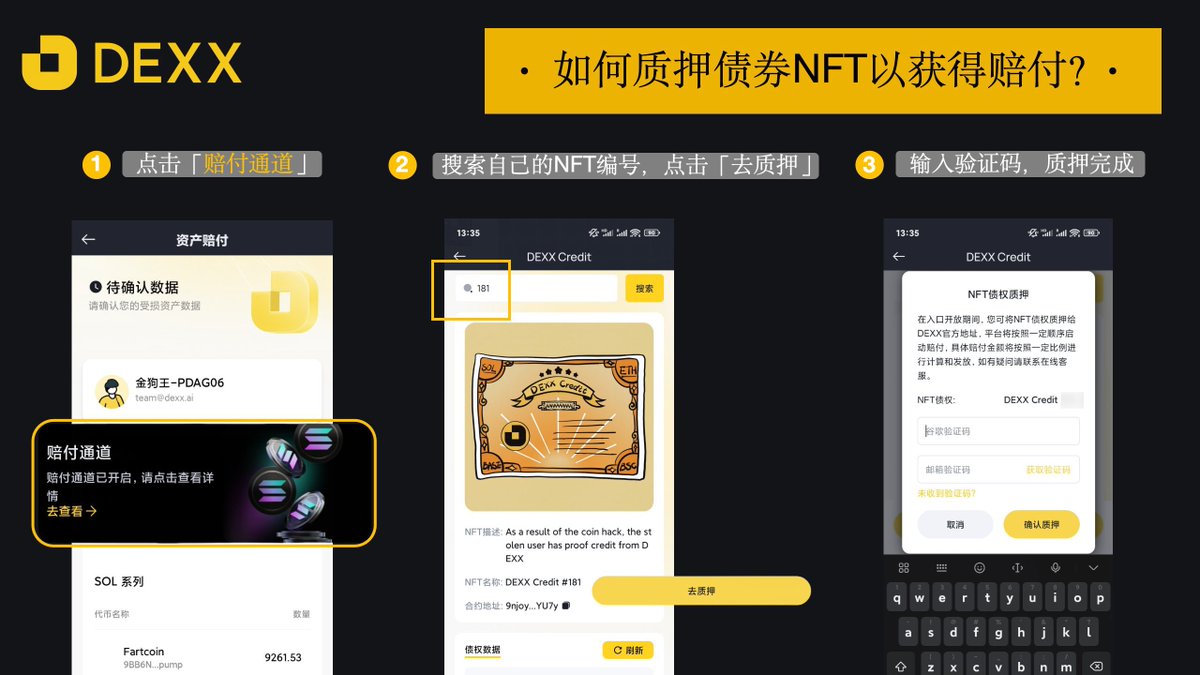This screenshot has width=1200, height=675.
Task: Focus the 谷歌验证码 input field
Action: coord(998,431)
